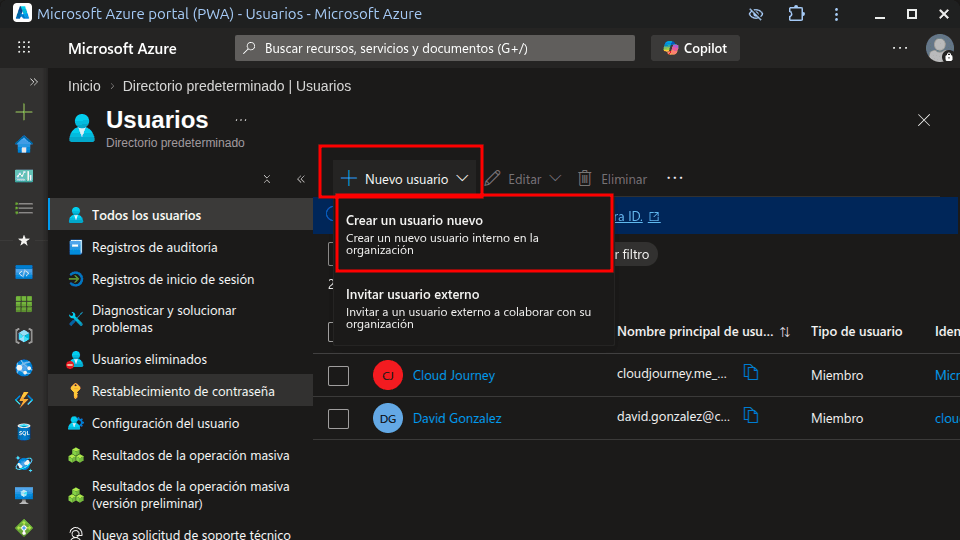Click the Azure search resources field

pos(435,48)
